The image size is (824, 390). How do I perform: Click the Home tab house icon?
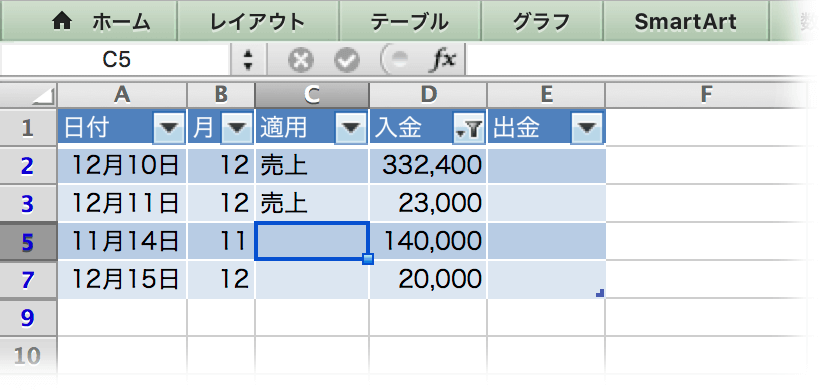point(63,21)
